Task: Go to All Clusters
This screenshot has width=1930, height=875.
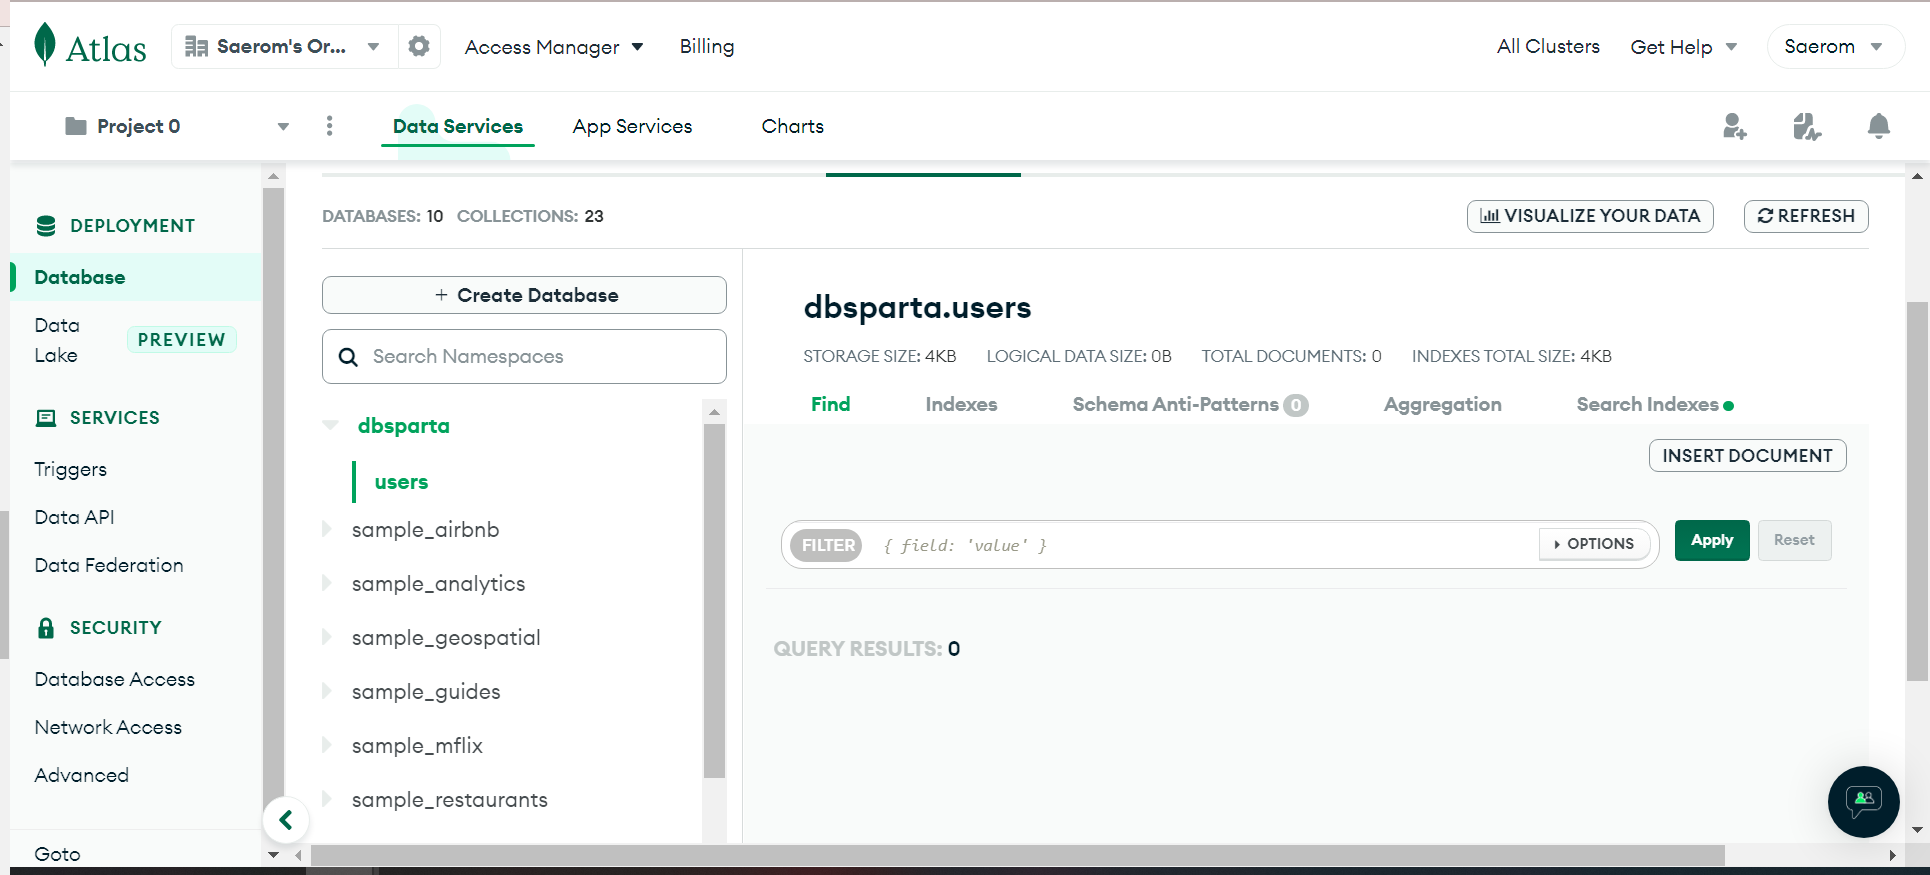Action: coord(1548,46)
